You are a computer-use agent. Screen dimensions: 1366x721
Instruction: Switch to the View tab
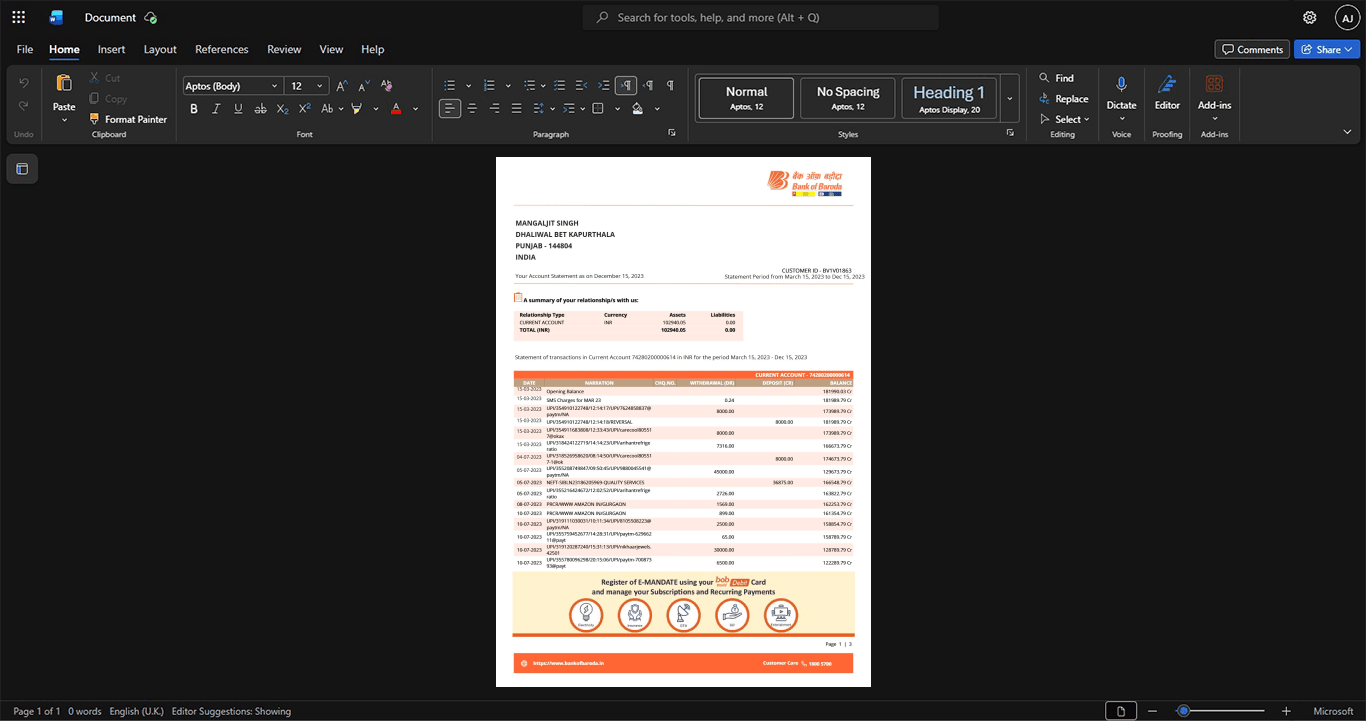pyautogui.click(x=331, y=49)
